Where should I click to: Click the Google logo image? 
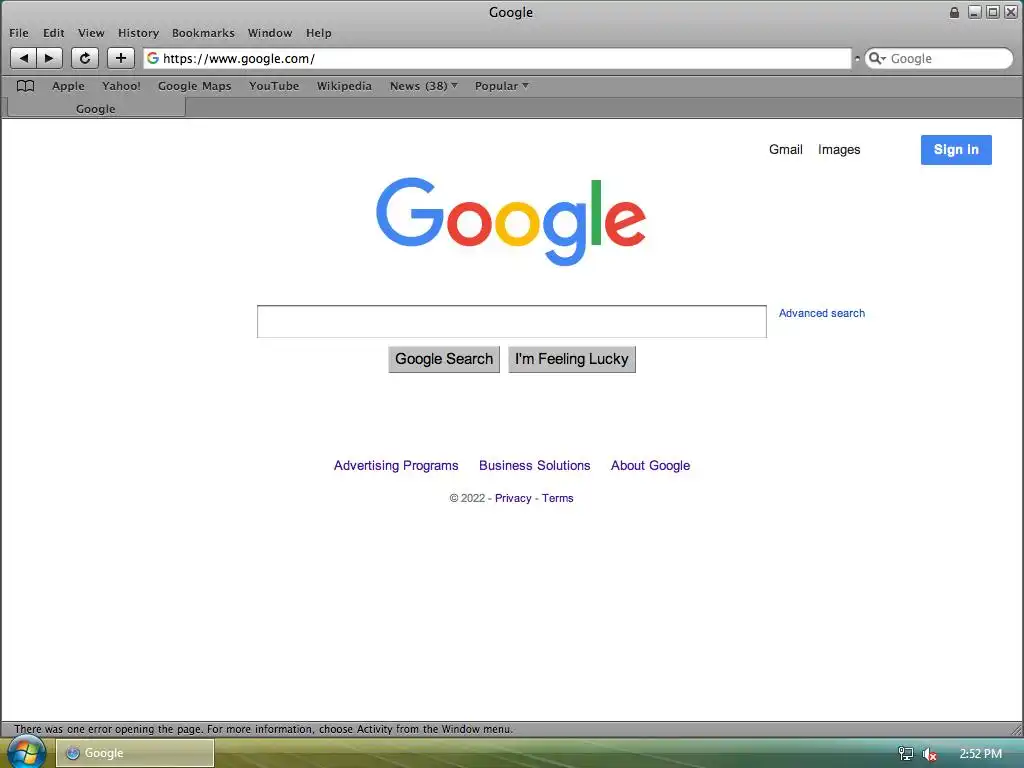[x=511, y=221]
